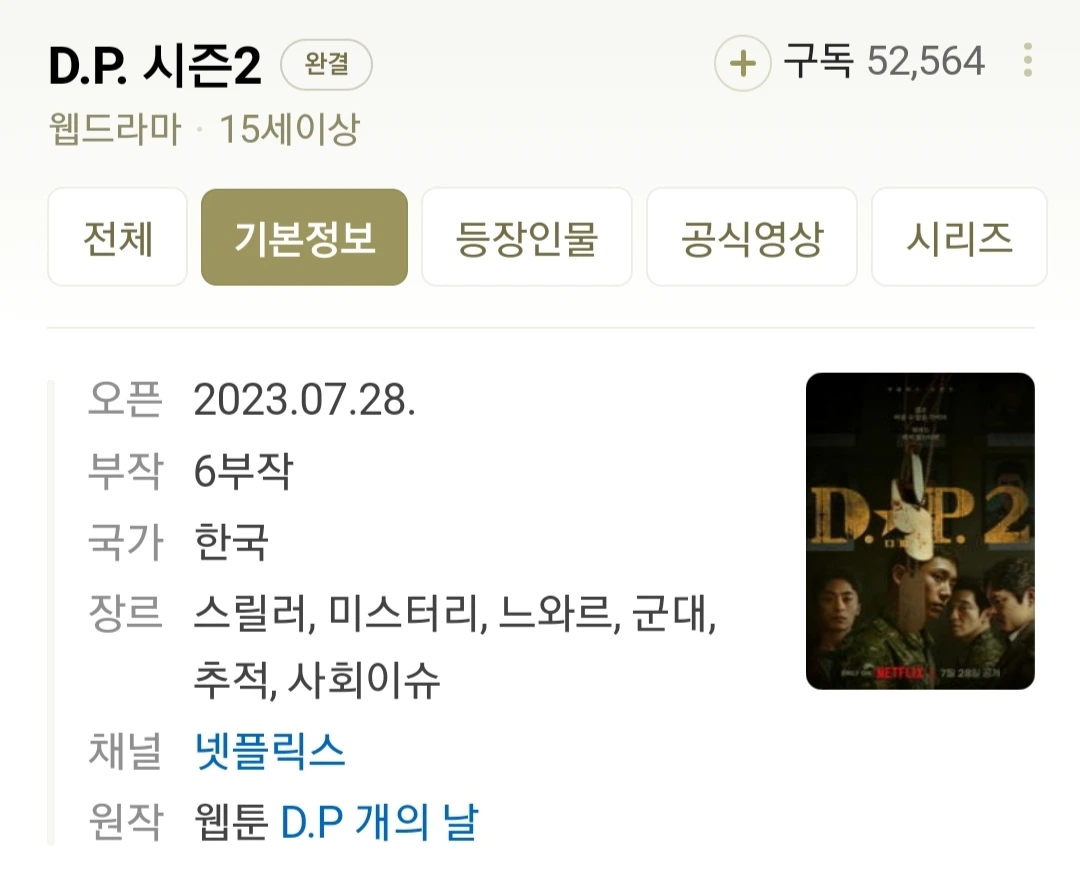Open the 넷플릭스 channel link
Screen dimensions: 1080x880
pyautogui.click(x=269, y=751)
